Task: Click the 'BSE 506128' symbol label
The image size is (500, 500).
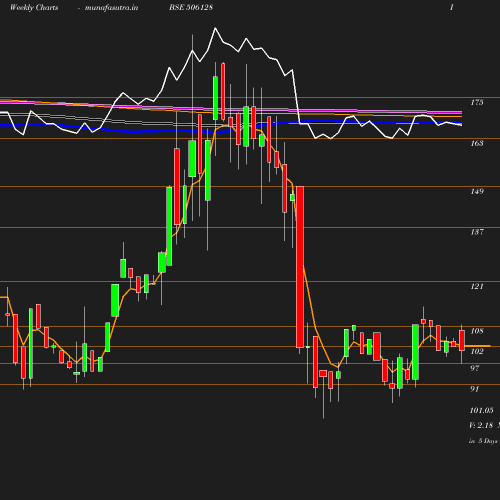Action: 191,7
